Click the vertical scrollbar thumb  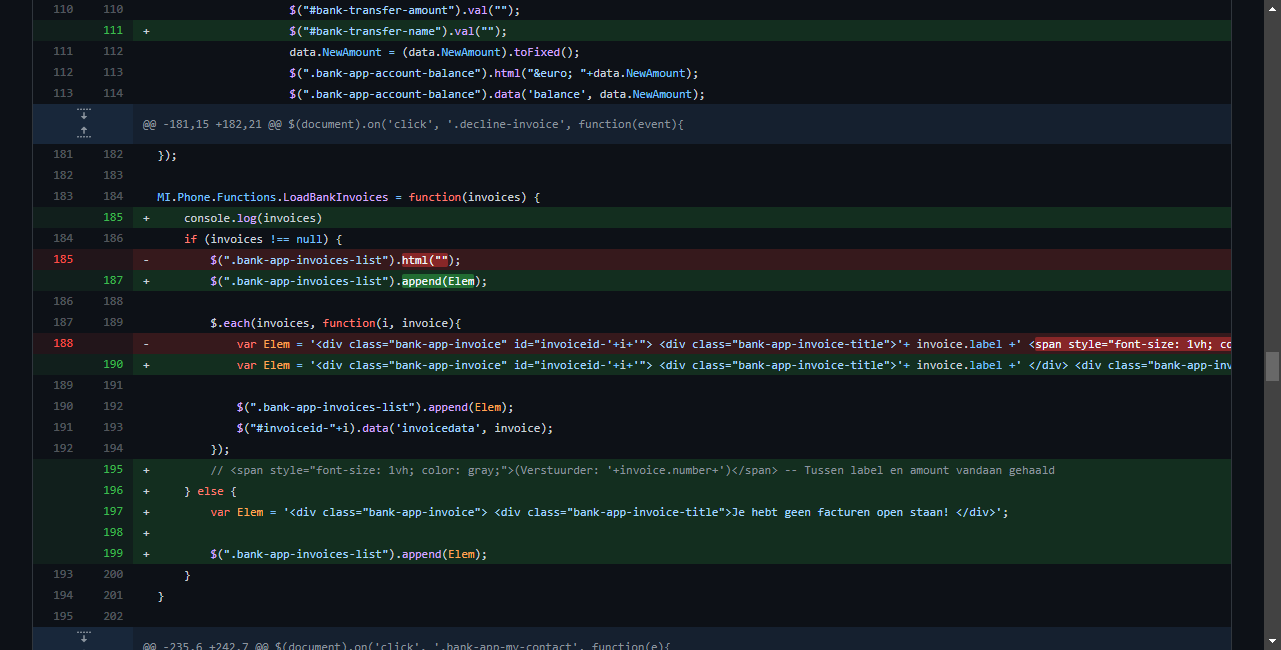[1272, 366]
